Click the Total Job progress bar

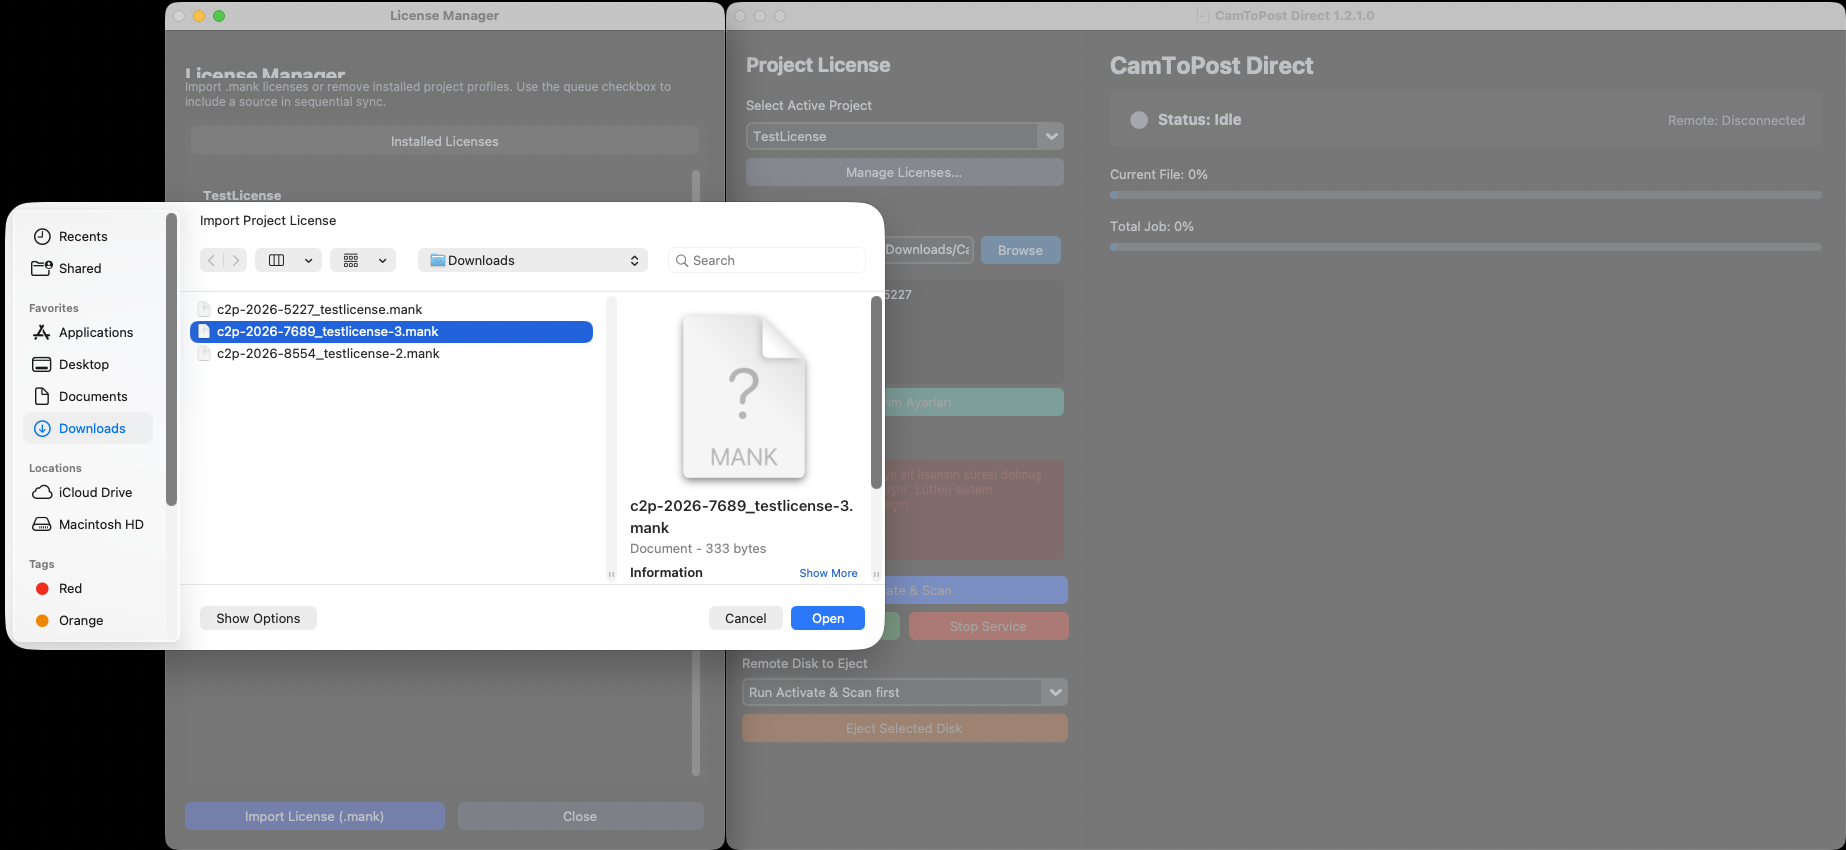1465,247
